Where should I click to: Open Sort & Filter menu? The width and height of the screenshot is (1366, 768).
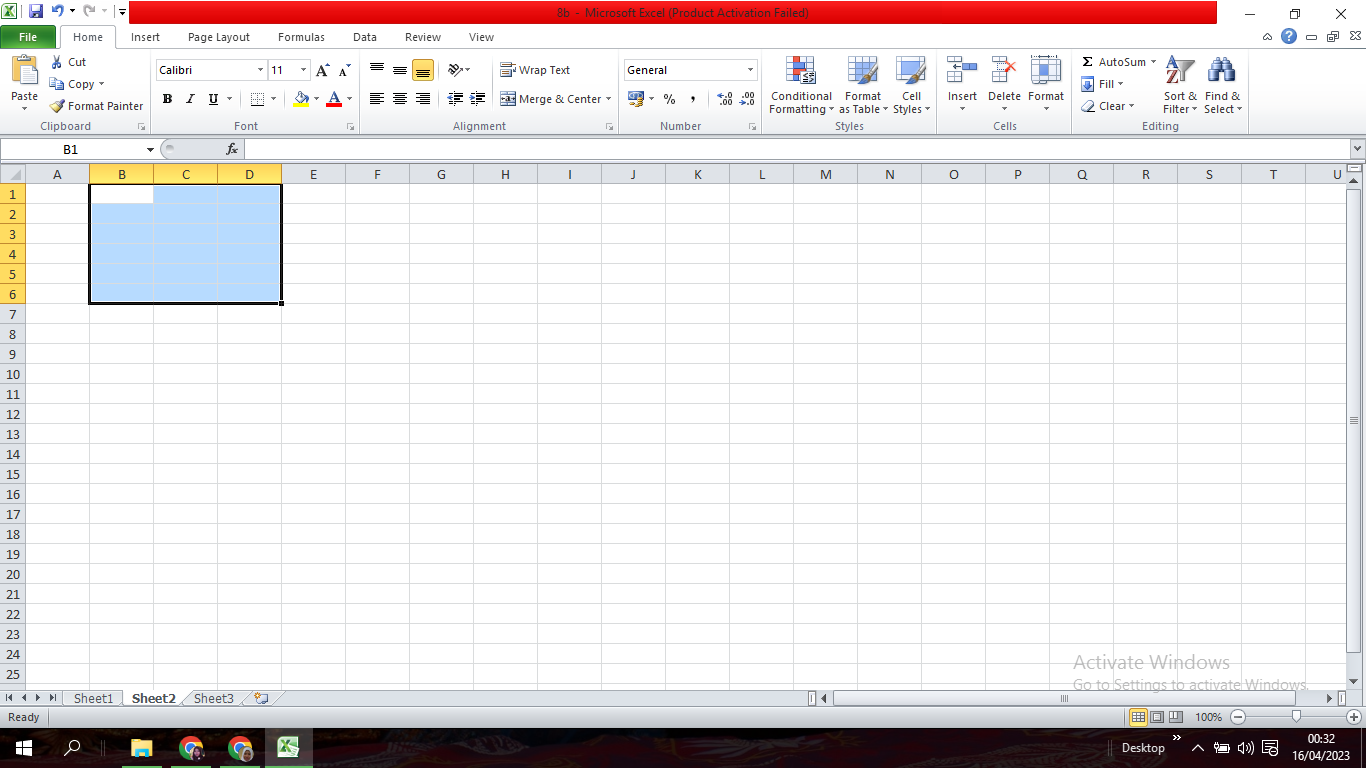point(1180,86)
